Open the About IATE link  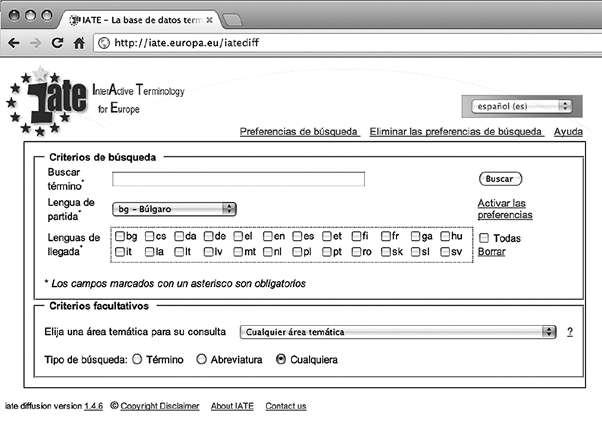click(x=232, y=406)
